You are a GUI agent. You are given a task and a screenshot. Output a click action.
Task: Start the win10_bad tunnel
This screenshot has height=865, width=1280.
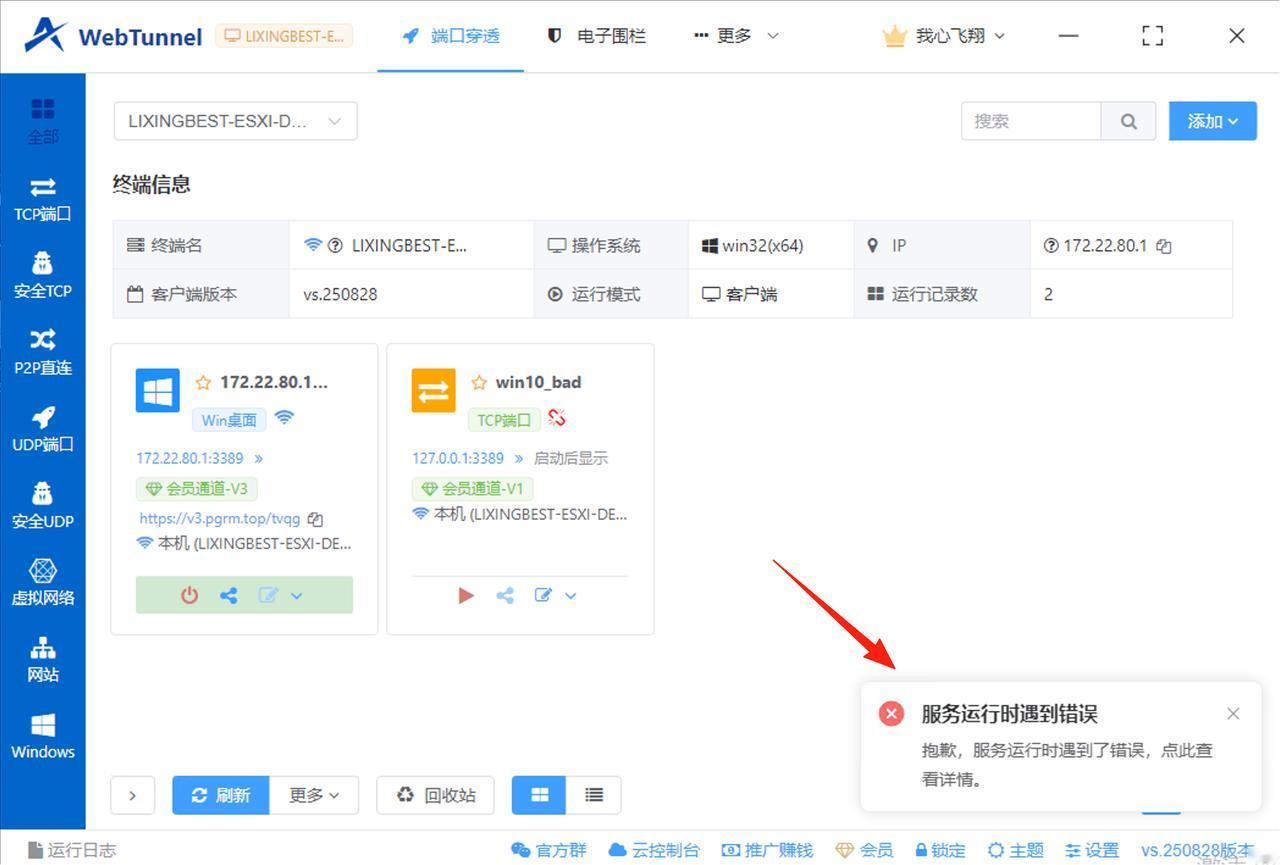(x=466, y=595)
